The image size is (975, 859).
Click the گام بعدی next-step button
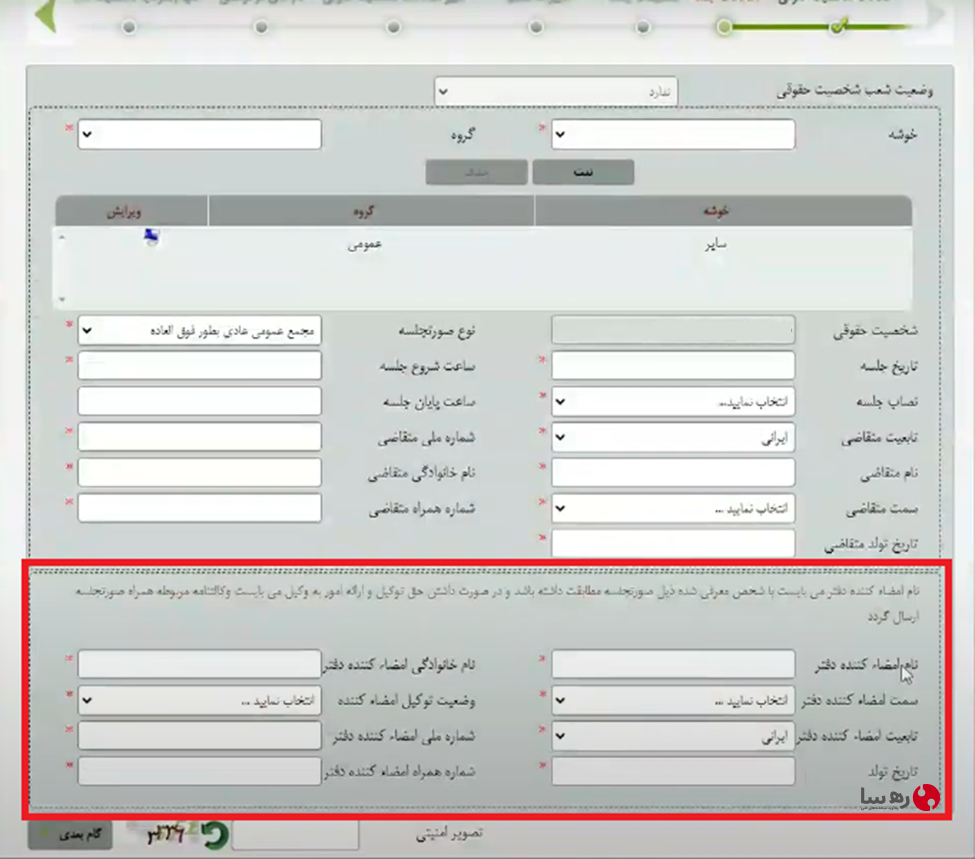pos(70,835)
